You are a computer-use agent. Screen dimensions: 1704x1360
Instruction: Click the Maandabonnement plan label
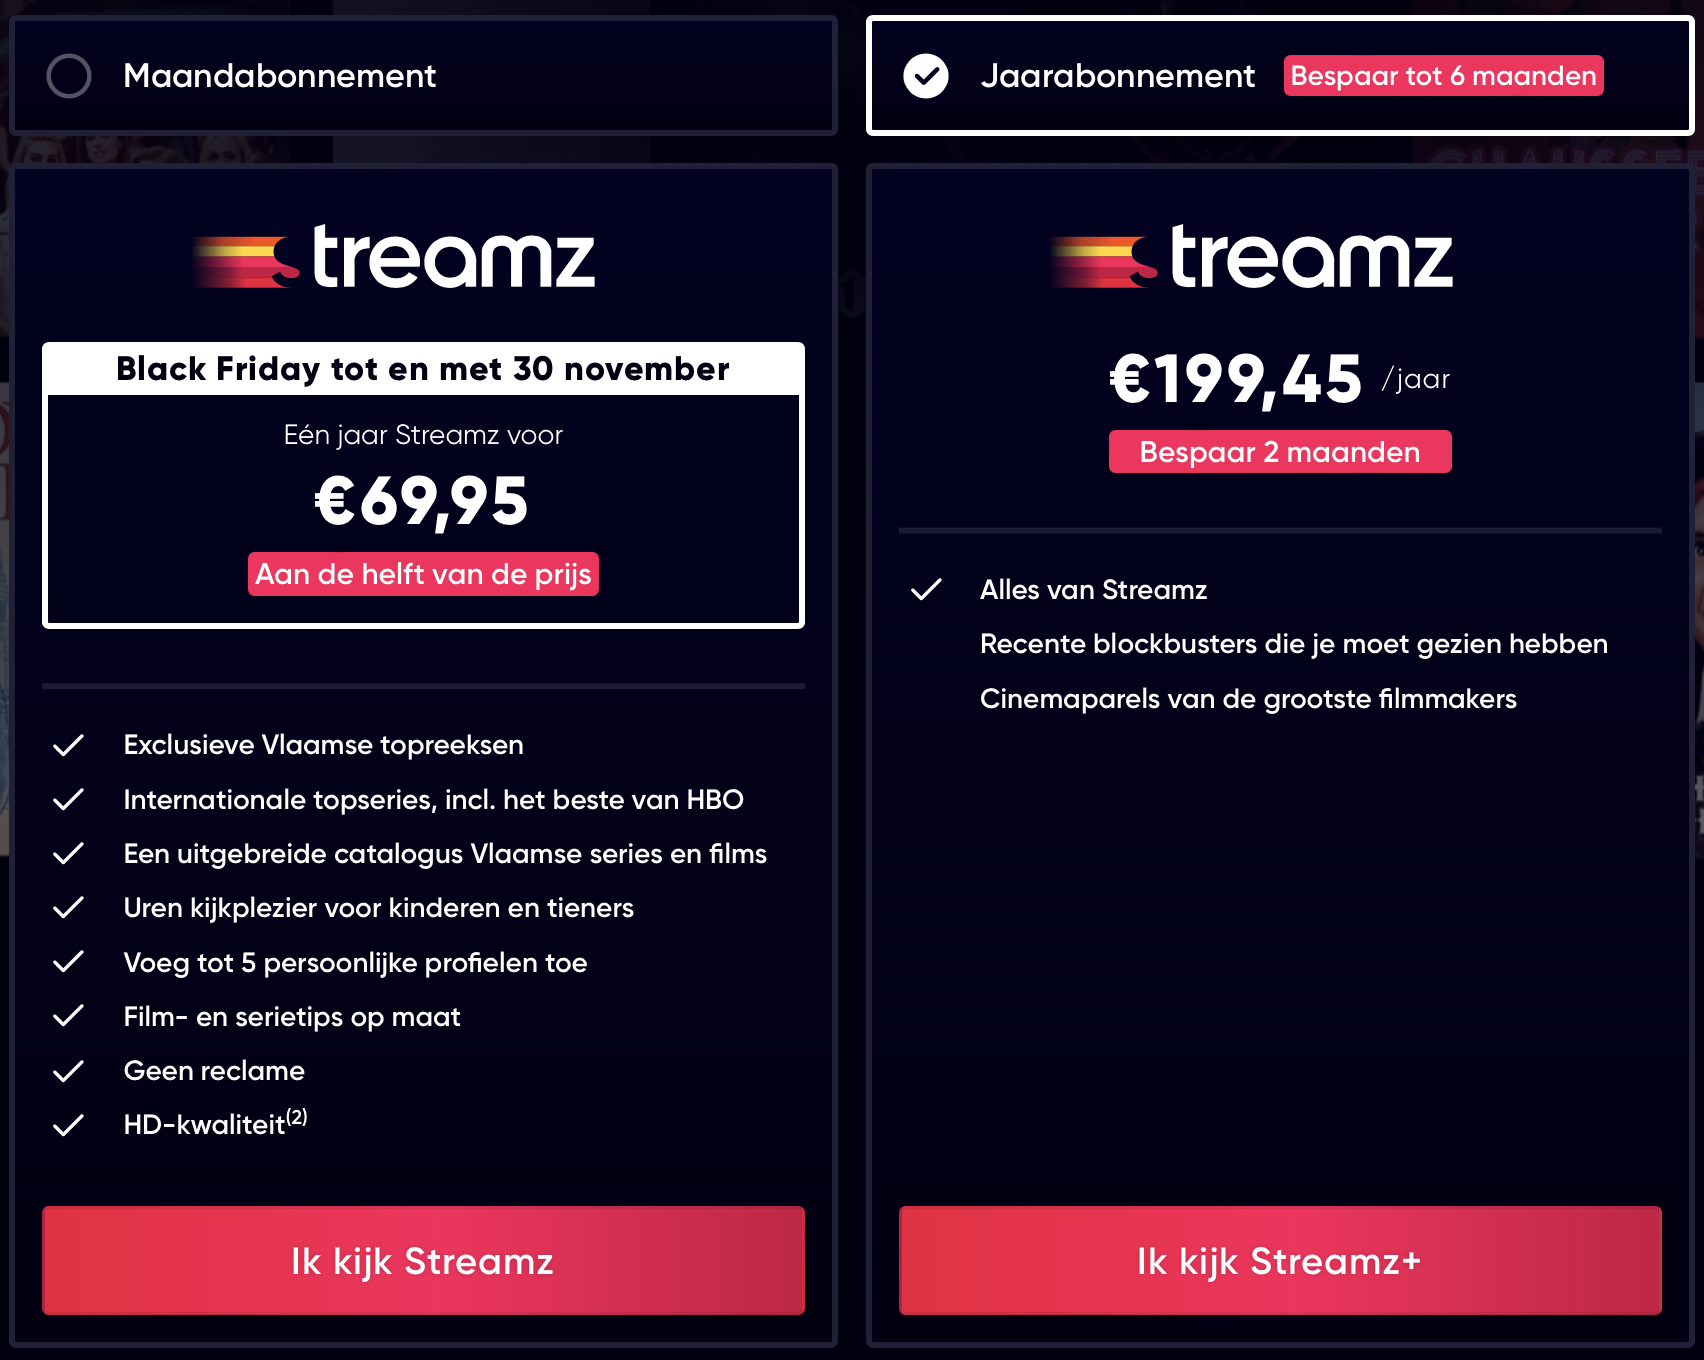(x=279, y=76)
